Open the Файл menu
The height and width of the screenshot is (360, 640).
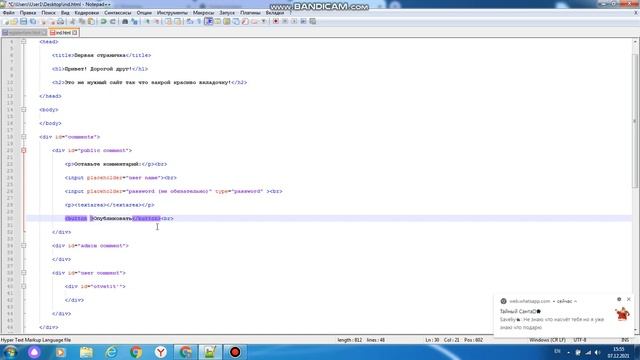coord(9,13)
